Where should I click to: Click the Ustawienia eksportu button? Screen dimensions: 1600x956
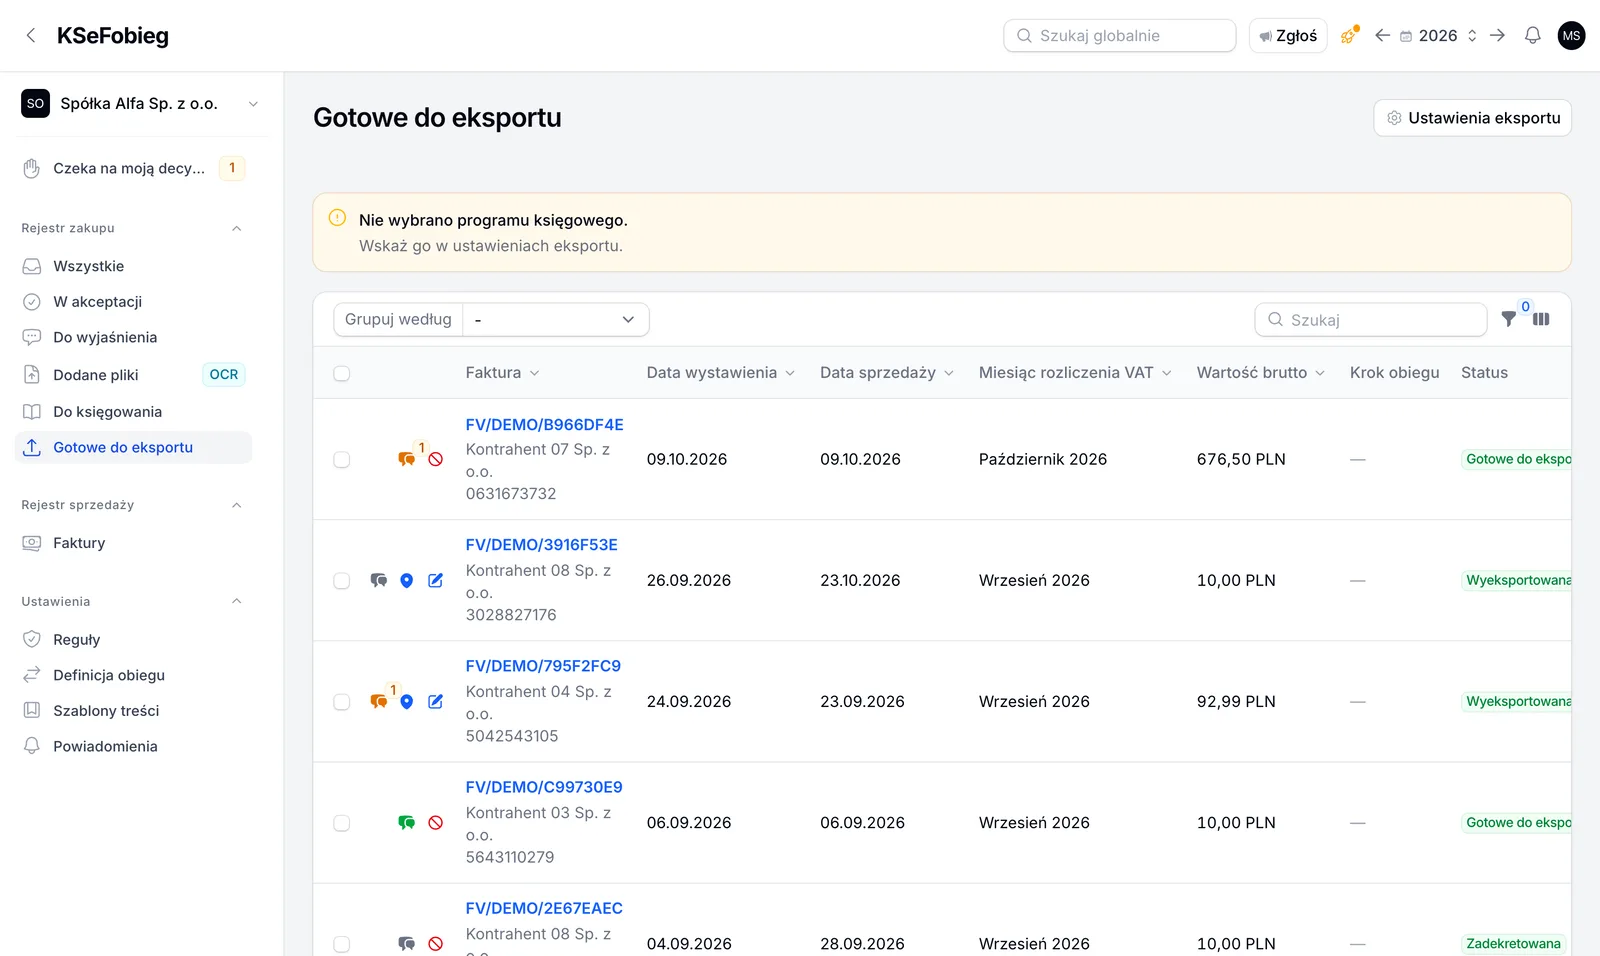point(1473,118)
